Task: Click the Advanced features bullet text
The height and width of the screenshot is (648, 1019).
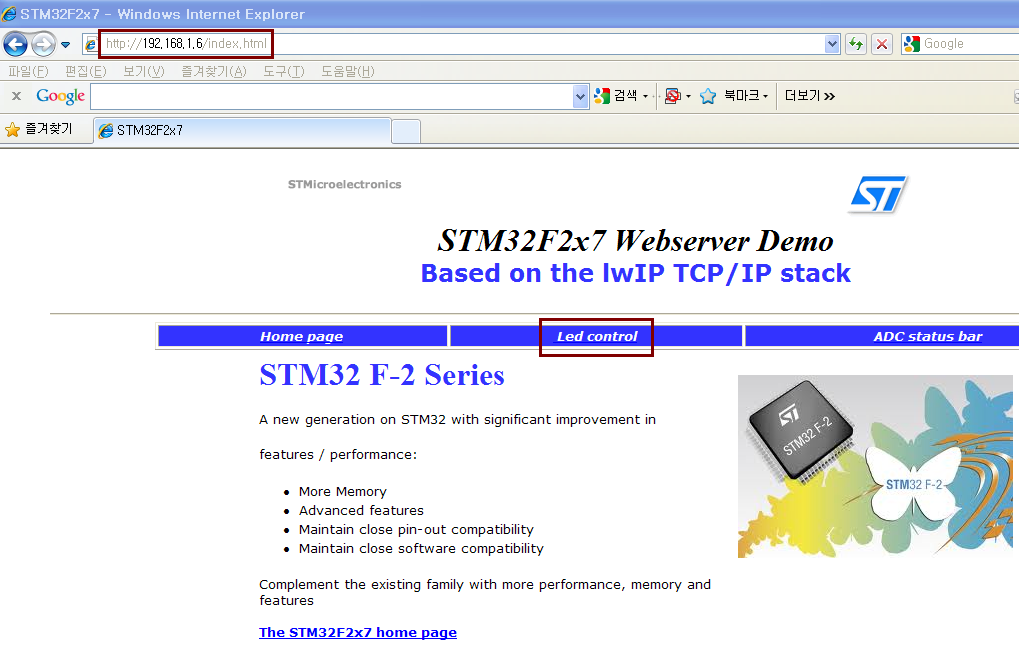Action: [x=361, y=510]
